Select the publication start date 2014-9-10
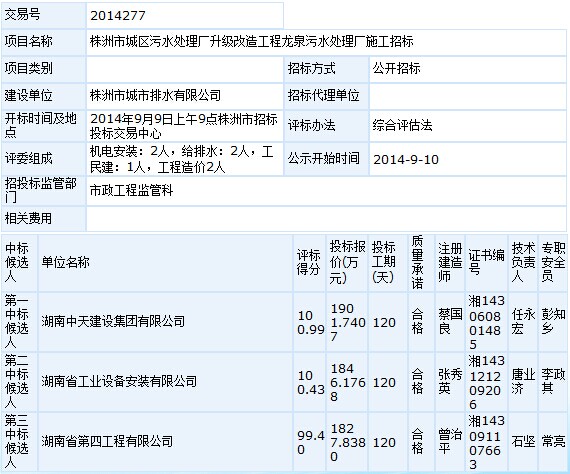The image size is (570, 474). click(406, 160)
